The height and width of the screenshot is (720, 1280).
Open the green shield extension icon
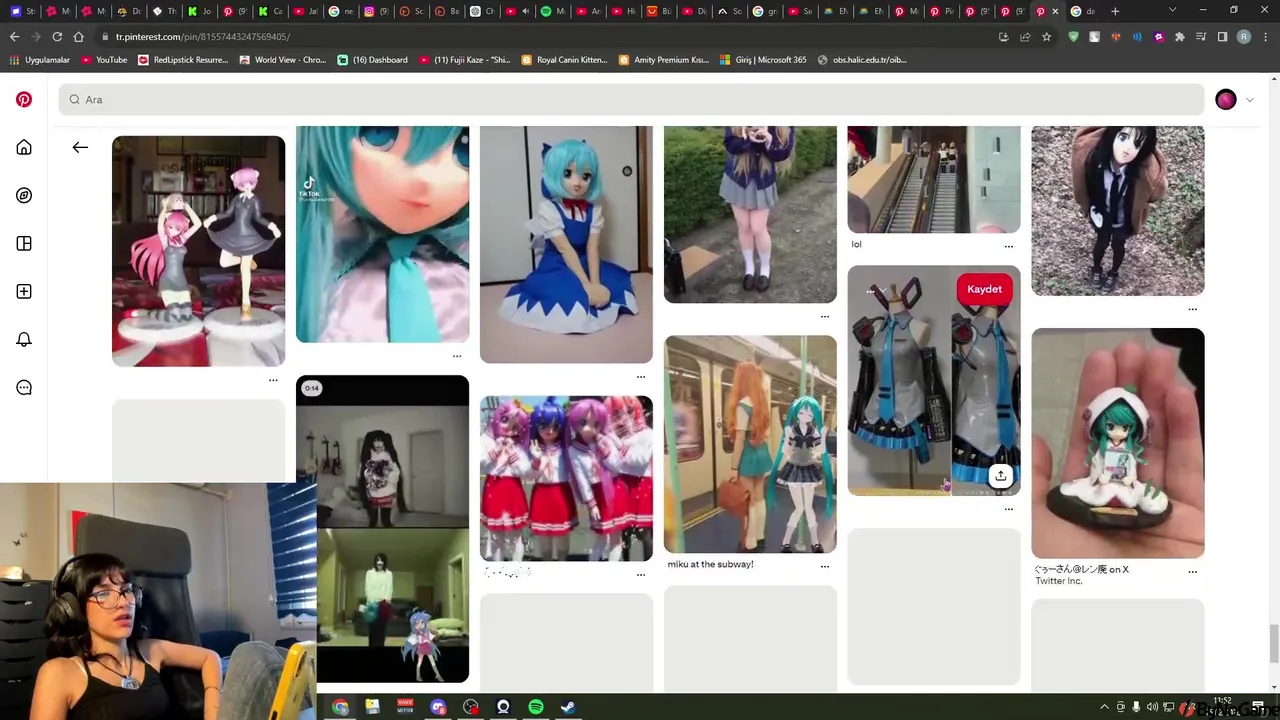(x=1074, y=37)
